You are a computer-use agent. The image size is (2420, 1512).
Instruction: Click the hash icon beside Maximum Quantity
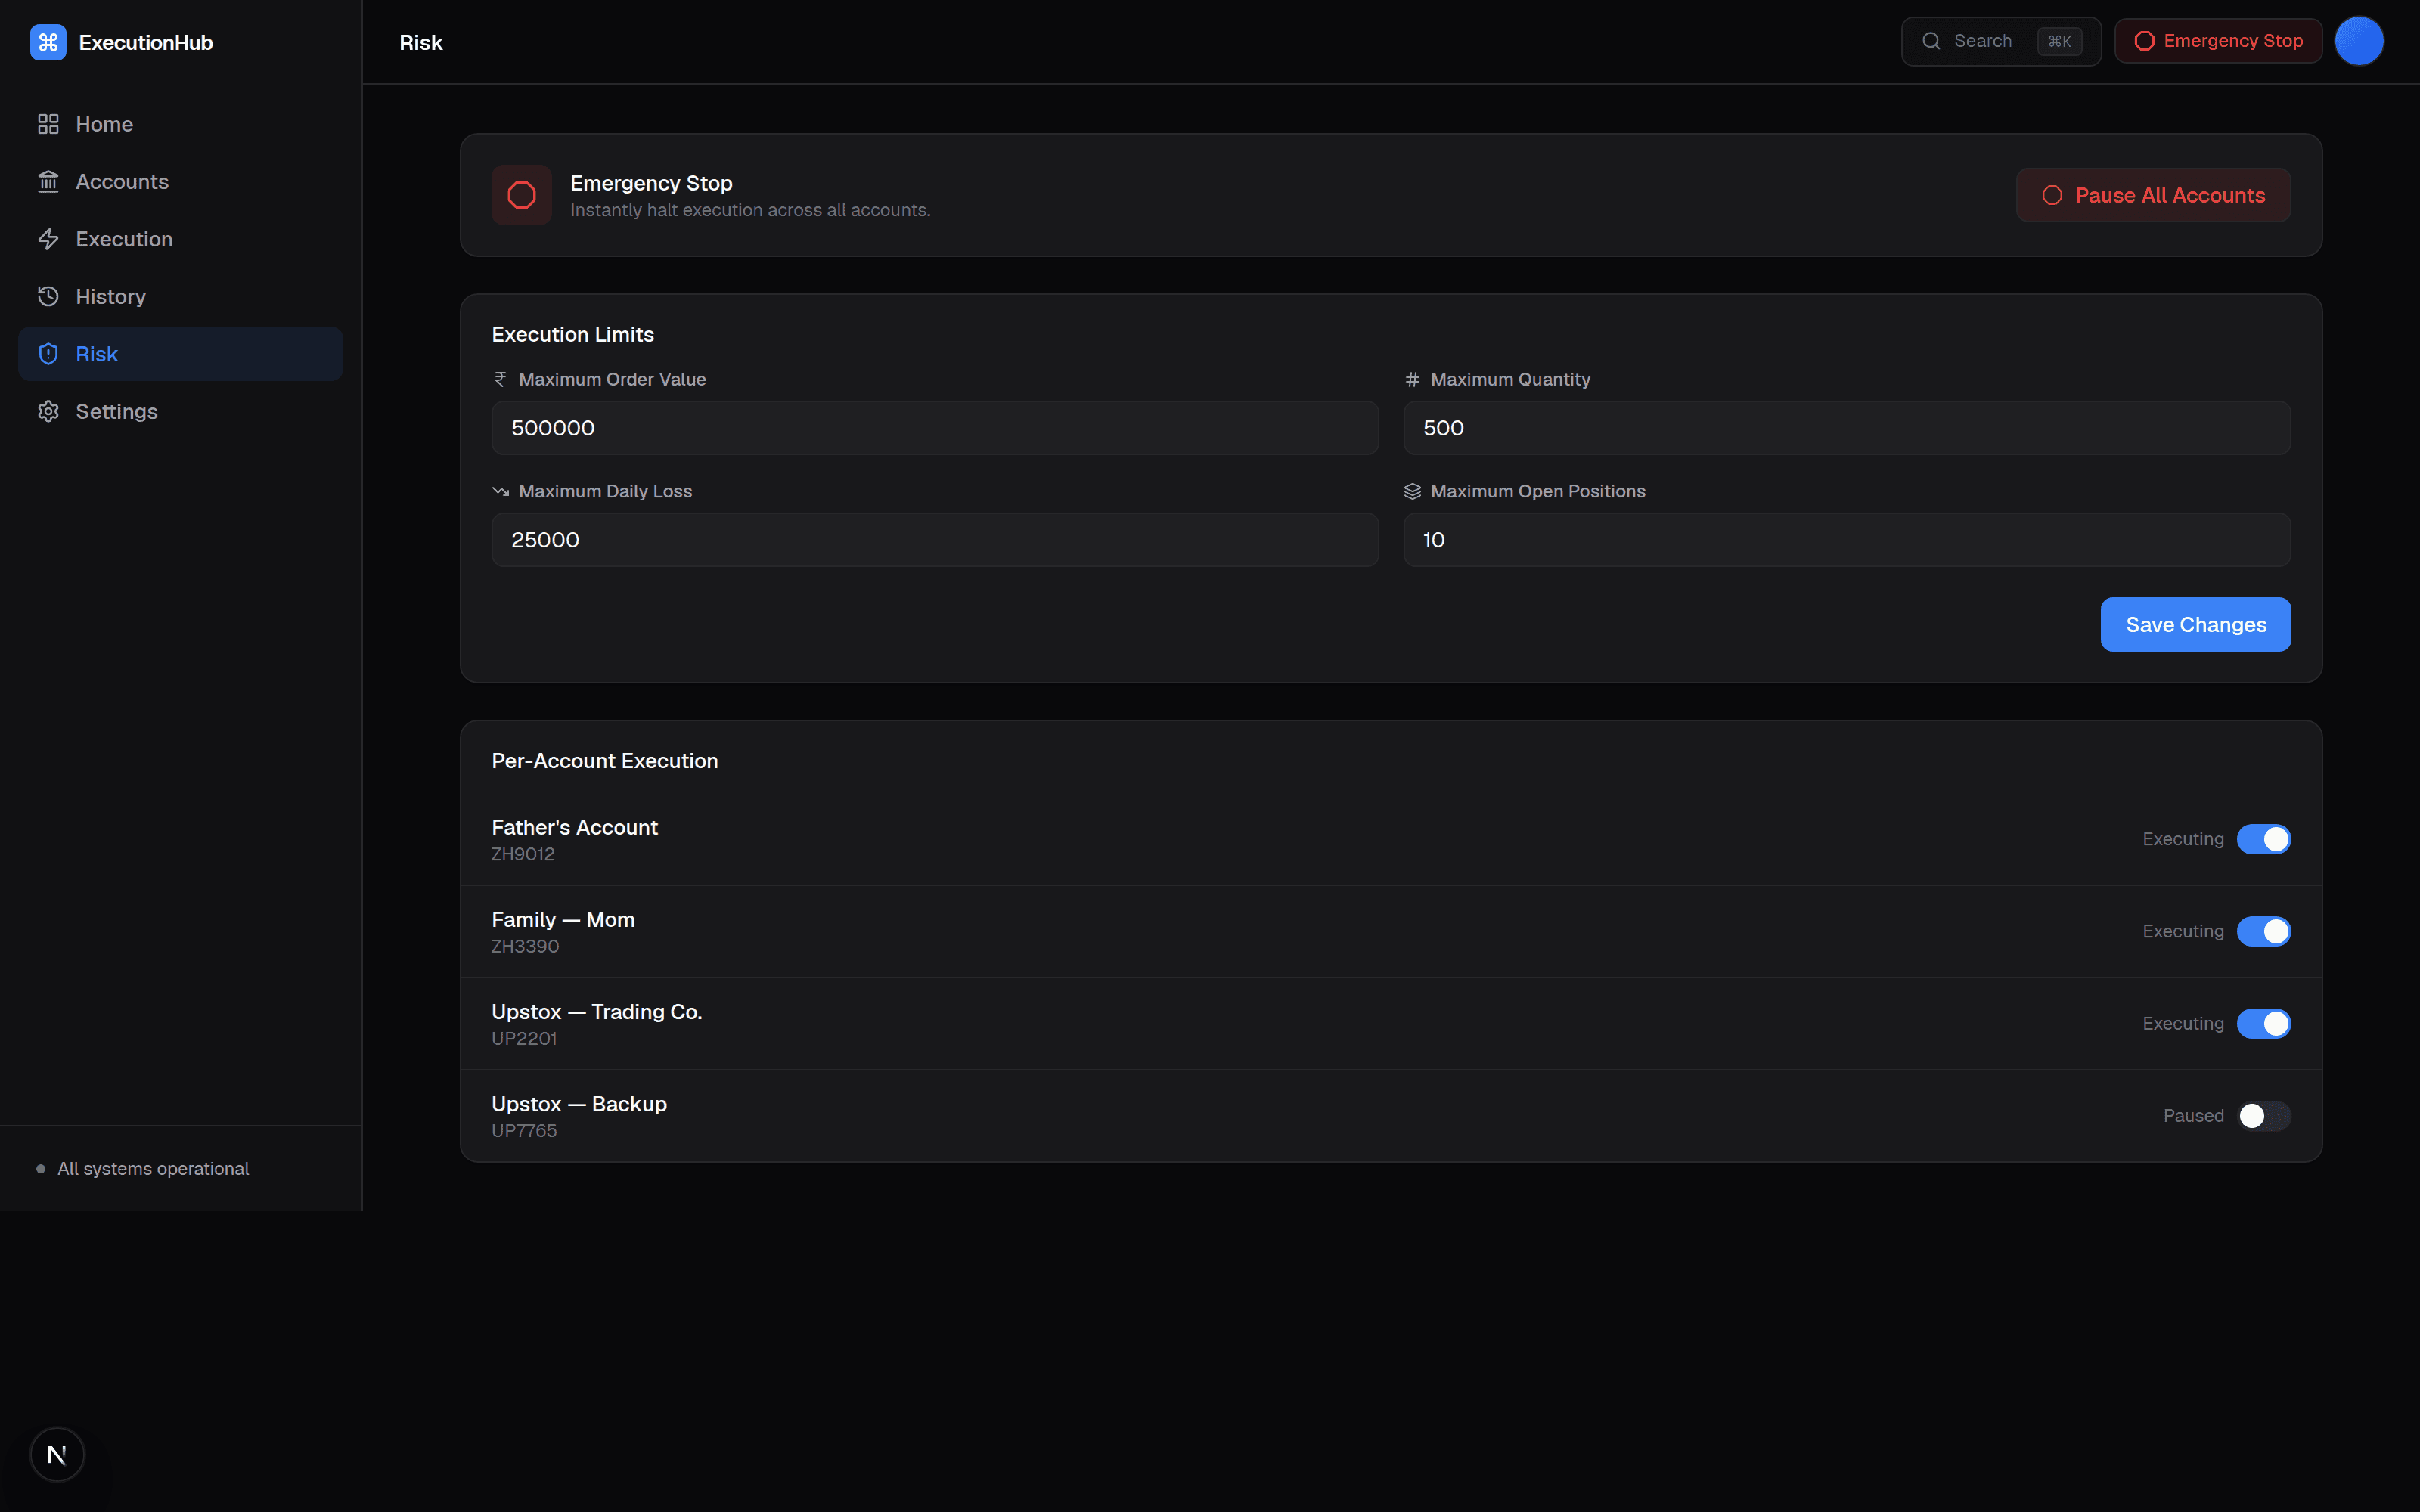1412,379
